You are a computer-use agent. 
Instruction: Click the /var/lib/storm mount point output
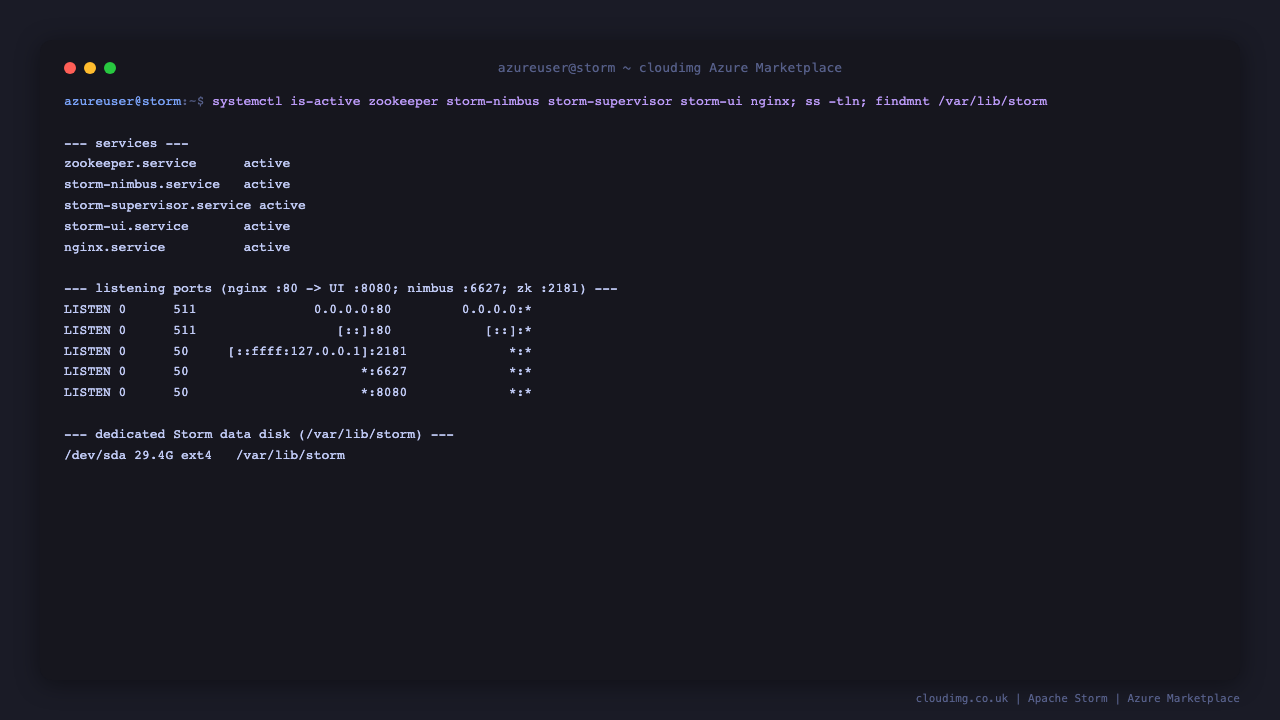pyautogui.click(x=291, y=455)
